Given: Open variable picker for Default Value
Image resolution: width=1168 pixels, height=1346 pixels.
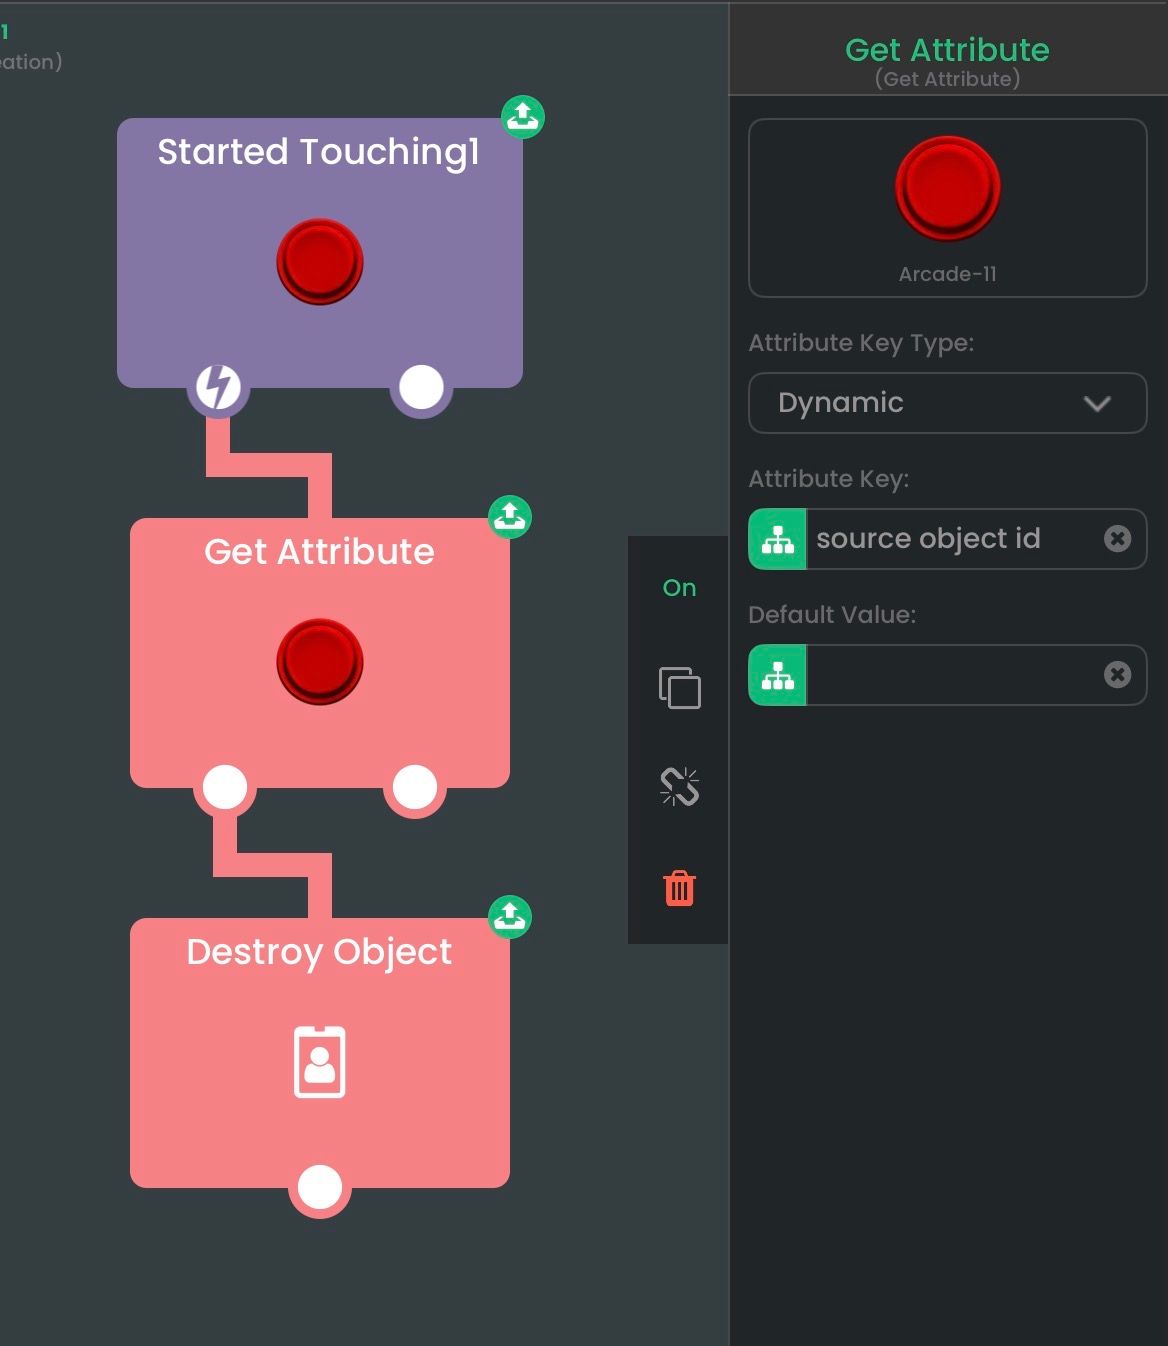Looking at the screenshot, I should tap(778, 675).
